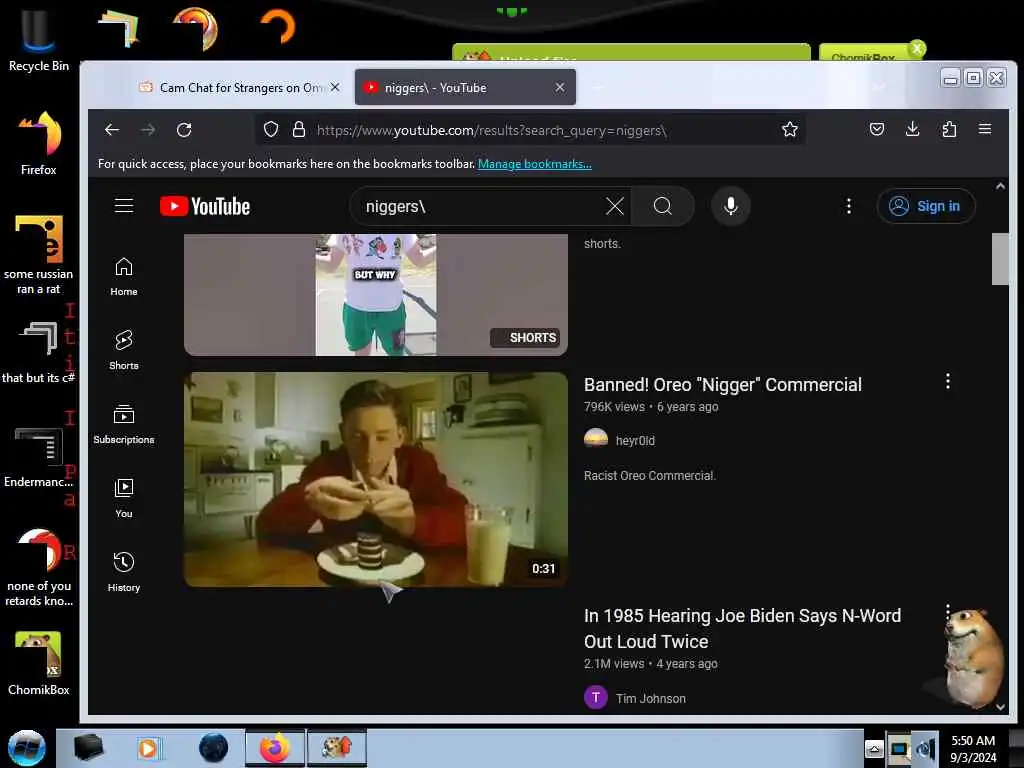Image resolution: width=1024 pixels, height=768 pixels.
Task: Open the taskbar clock showing 5:50 AM
Action: coord(973,748)
